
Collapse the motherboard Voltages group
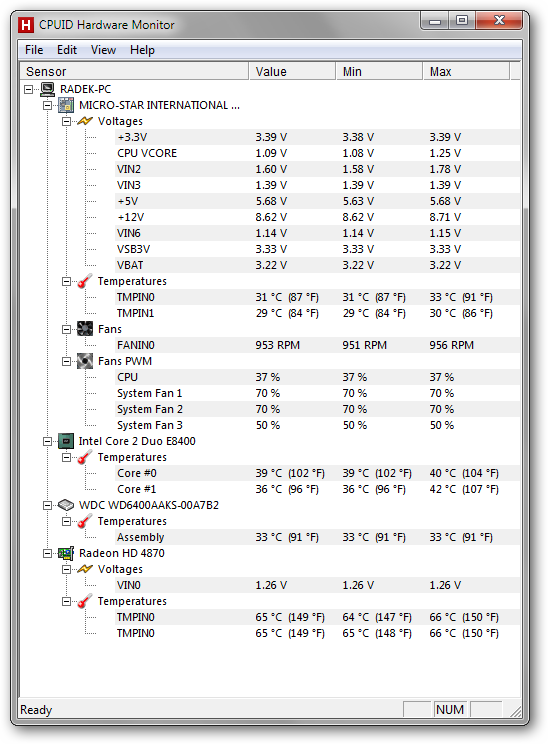click(x=66, y=121)
